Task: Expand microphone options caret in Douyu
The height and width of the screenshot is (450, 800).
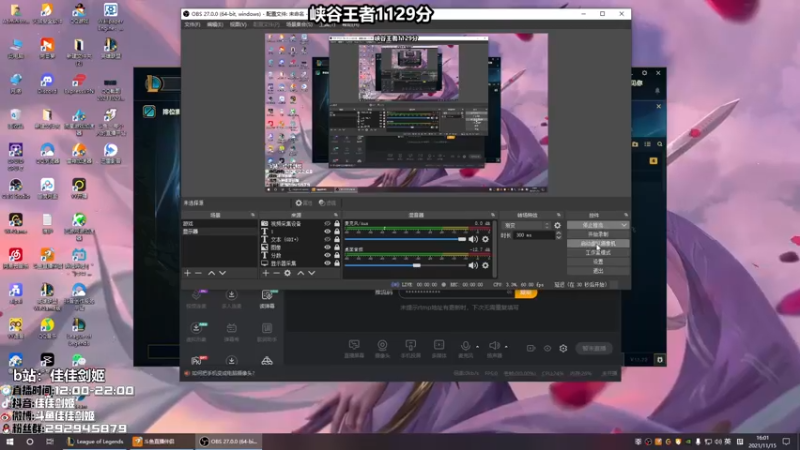Action: 478,347
